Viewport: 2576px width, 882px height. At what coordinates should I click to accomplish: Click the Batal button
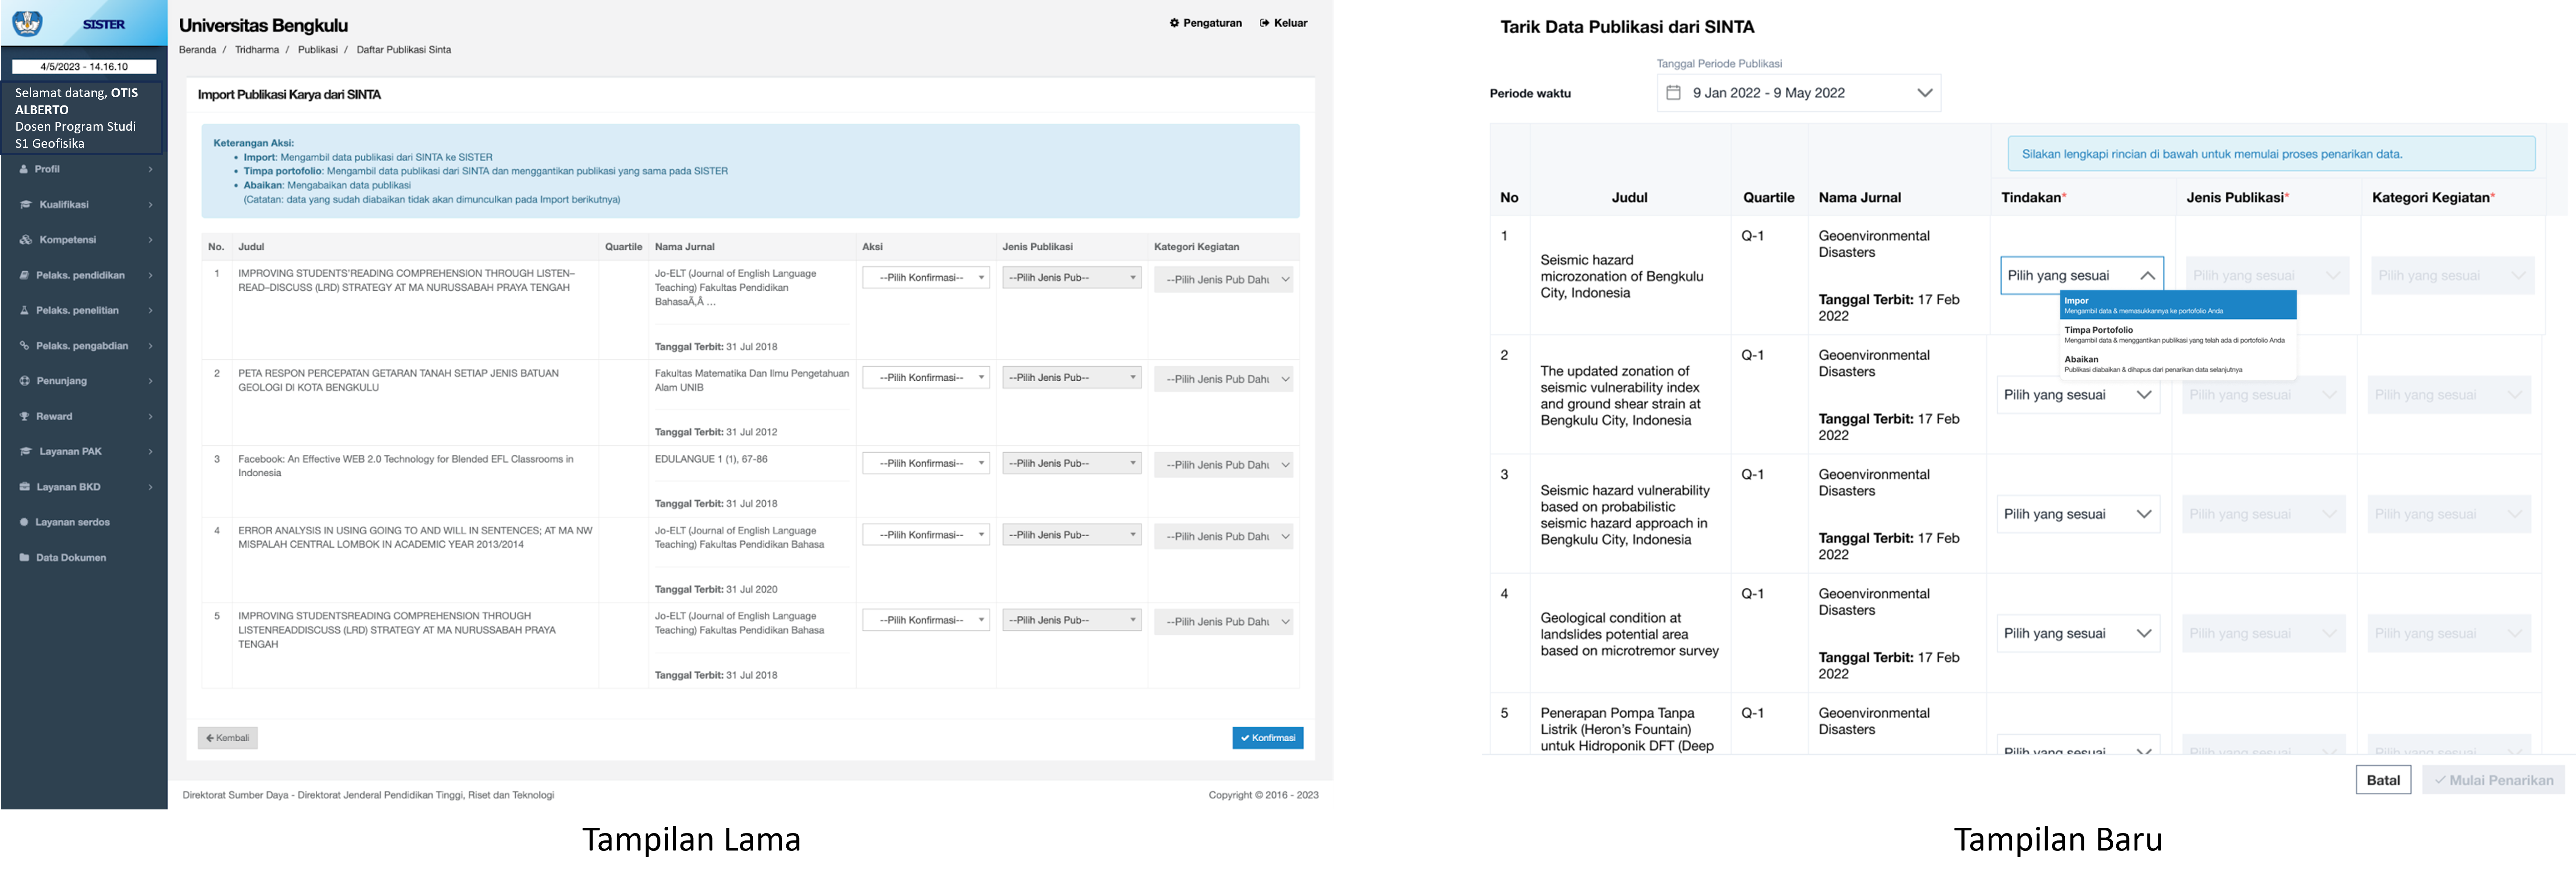coord(2383,781)
